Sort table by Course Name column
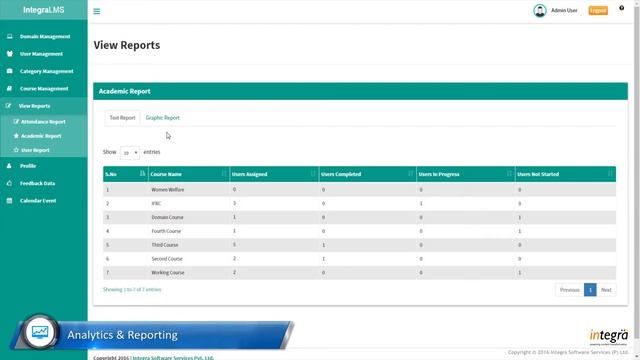Image resolution: width=640 pixels, height=360 pixels. (x=189, y=174)
